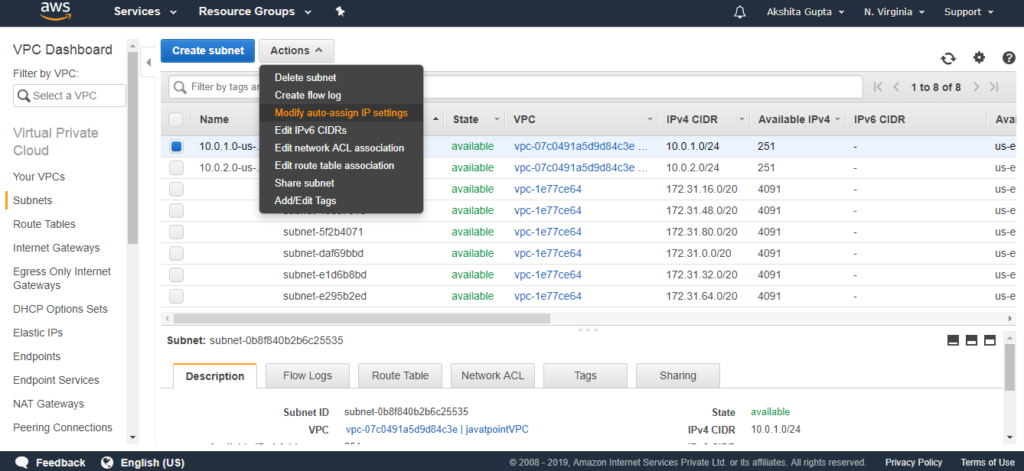
Task: Open the help question mark icon
Action: [x=1009, y=57]
